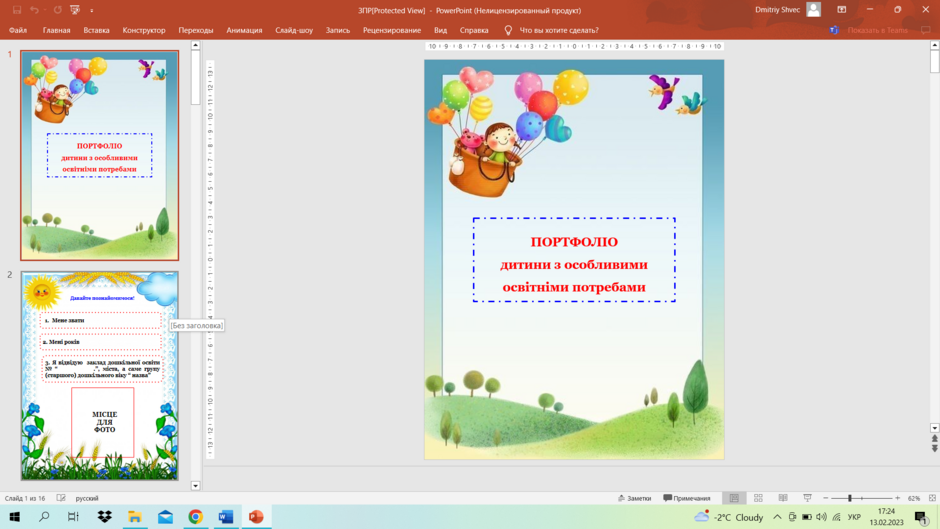Switch to the Вставка ribbon tab
Viewport: 940px width, 529px height.
97,30
